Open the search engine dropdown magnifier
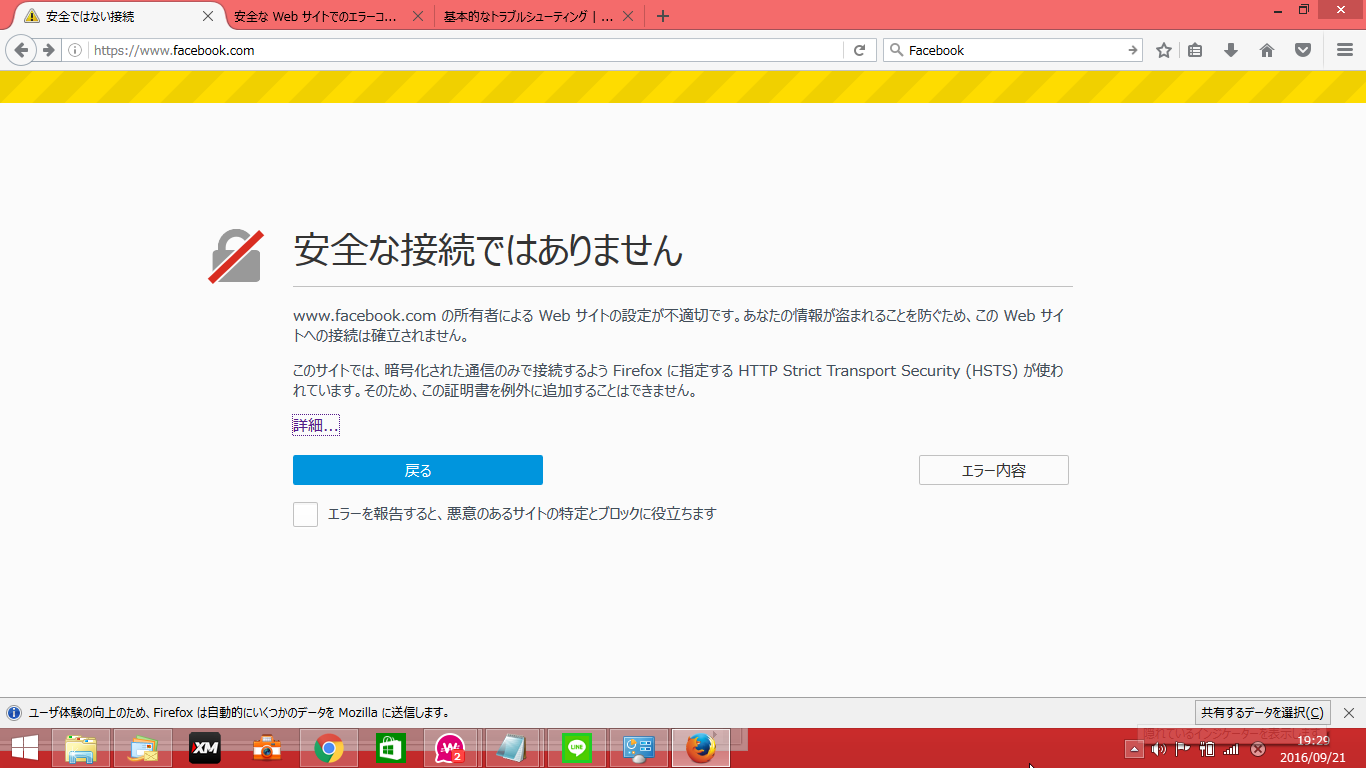The height and width of the screenshot is (768, 1366). coord(896,50)
